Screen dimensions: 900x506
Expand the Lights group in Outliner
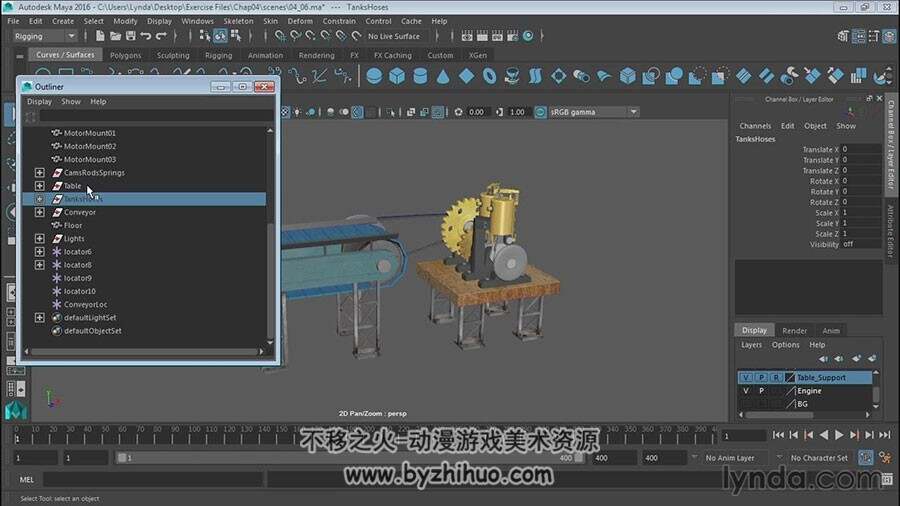pyautogui.click(x=40, y=238)
